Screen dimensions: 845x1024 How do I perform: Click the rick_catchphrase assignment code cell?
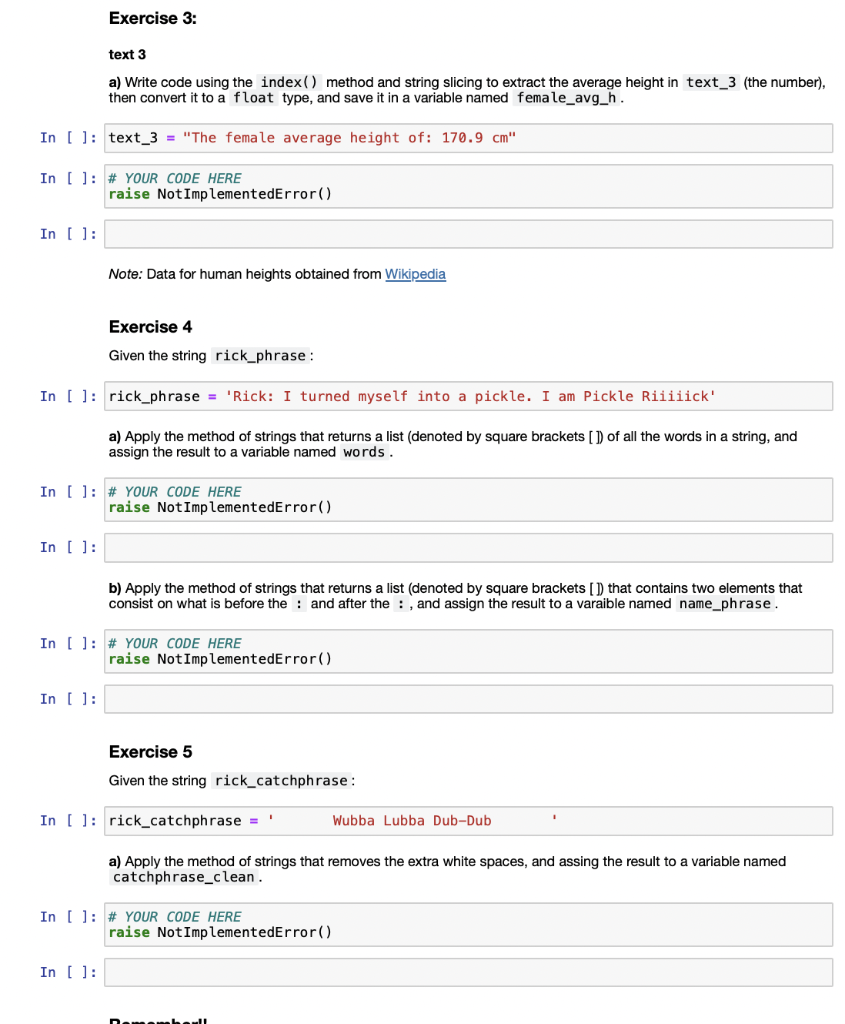tap(468, 821)
